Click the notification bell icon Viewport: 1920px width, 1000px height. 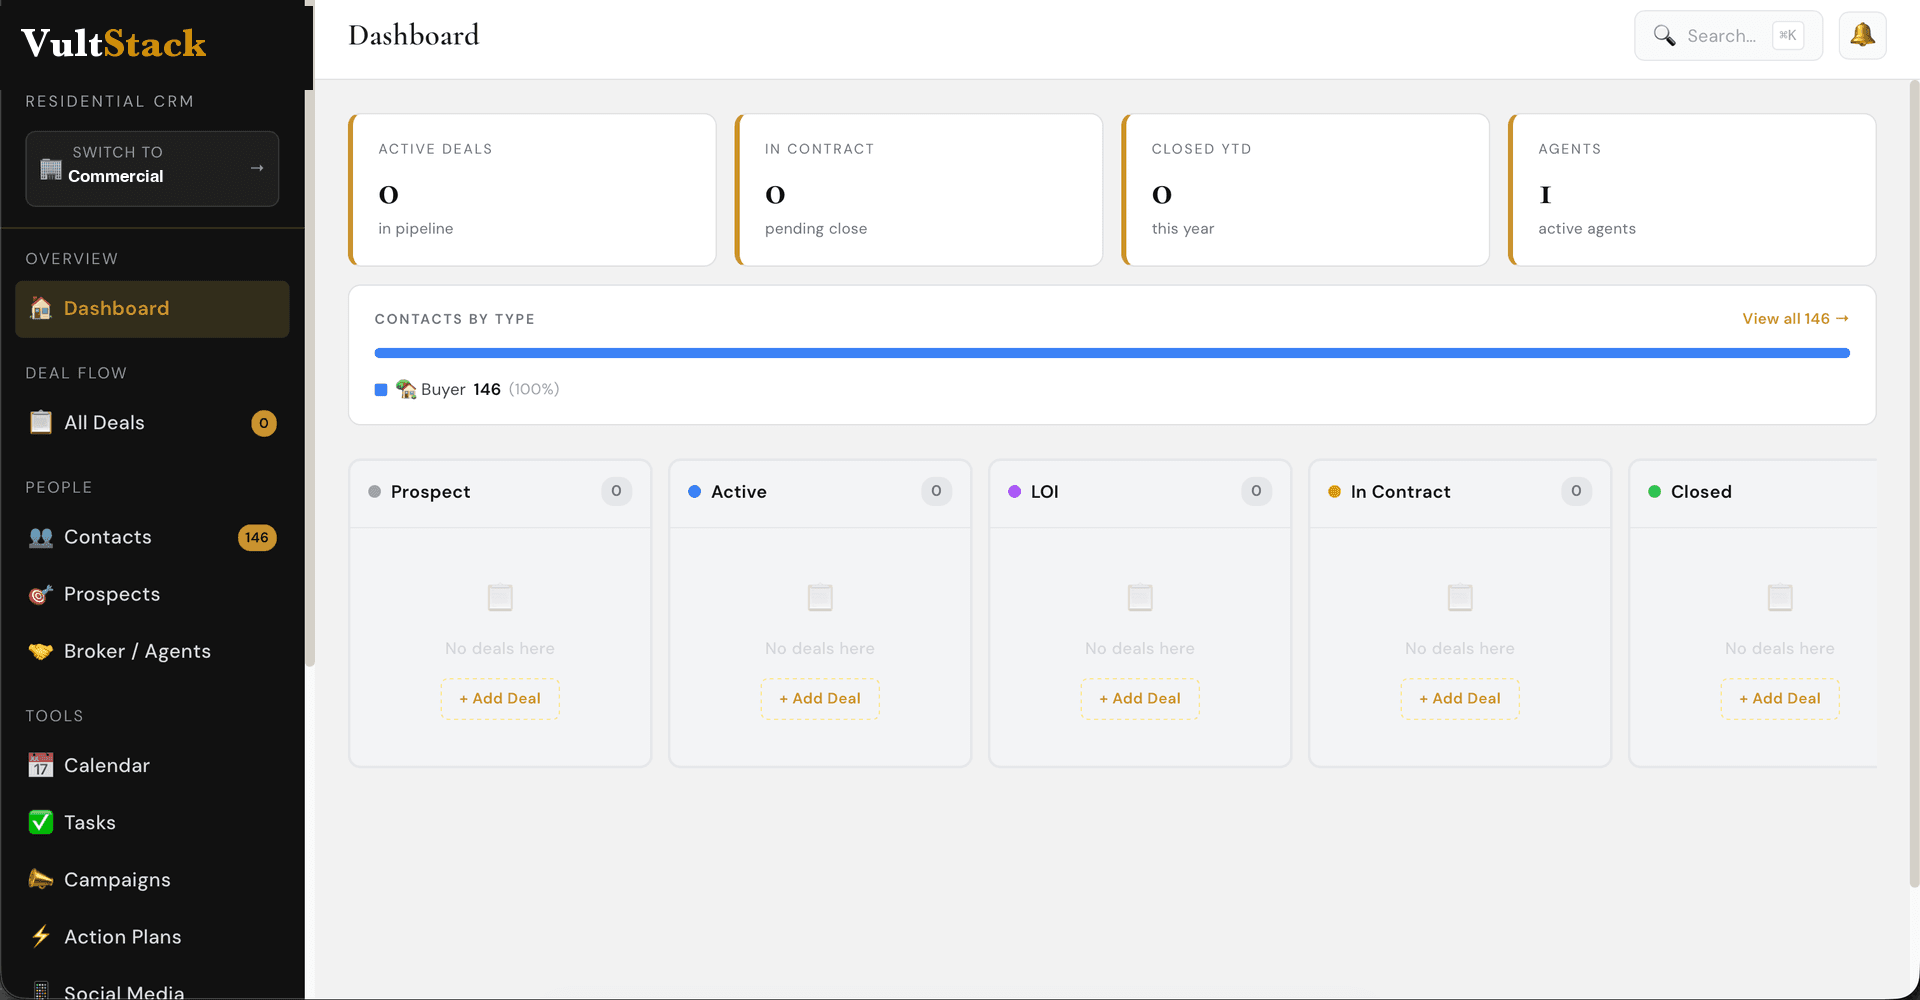1862,36
